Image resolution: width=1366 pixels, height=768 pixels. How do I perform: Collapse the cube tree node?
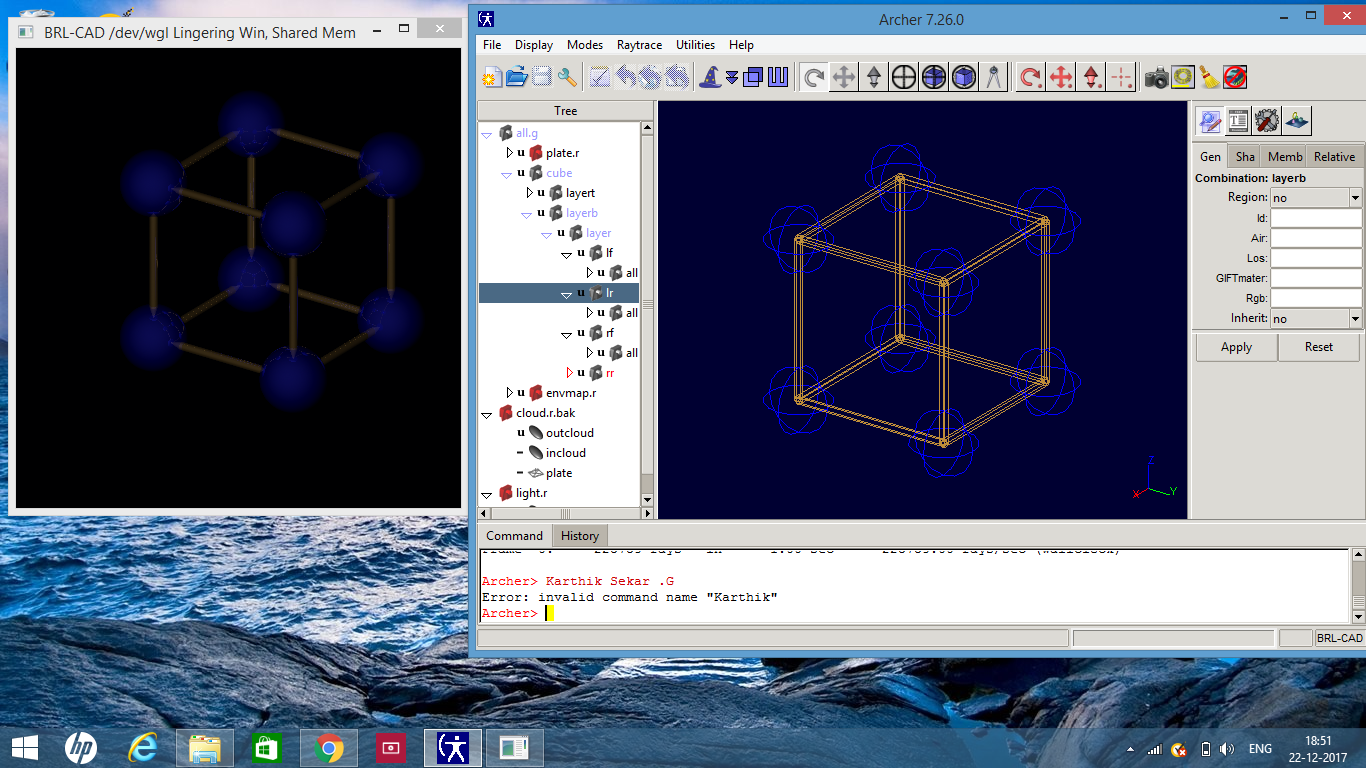pos(506,174)
